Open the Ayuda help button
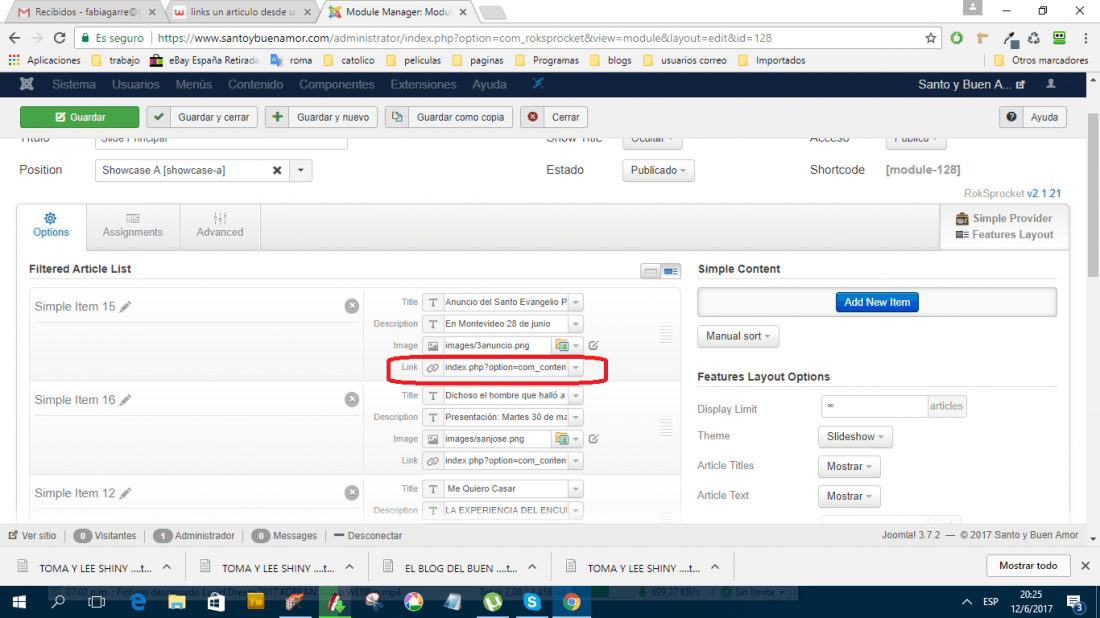This screenshot has width=1100, height=618. pos(1033,117)
